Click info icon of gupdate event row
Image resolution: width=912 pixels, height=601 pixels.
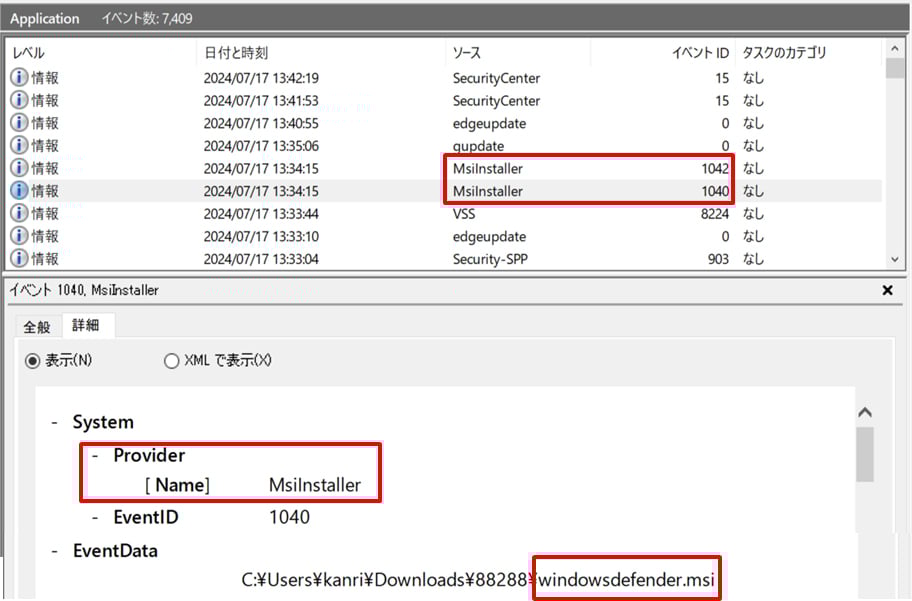(19, 145)
